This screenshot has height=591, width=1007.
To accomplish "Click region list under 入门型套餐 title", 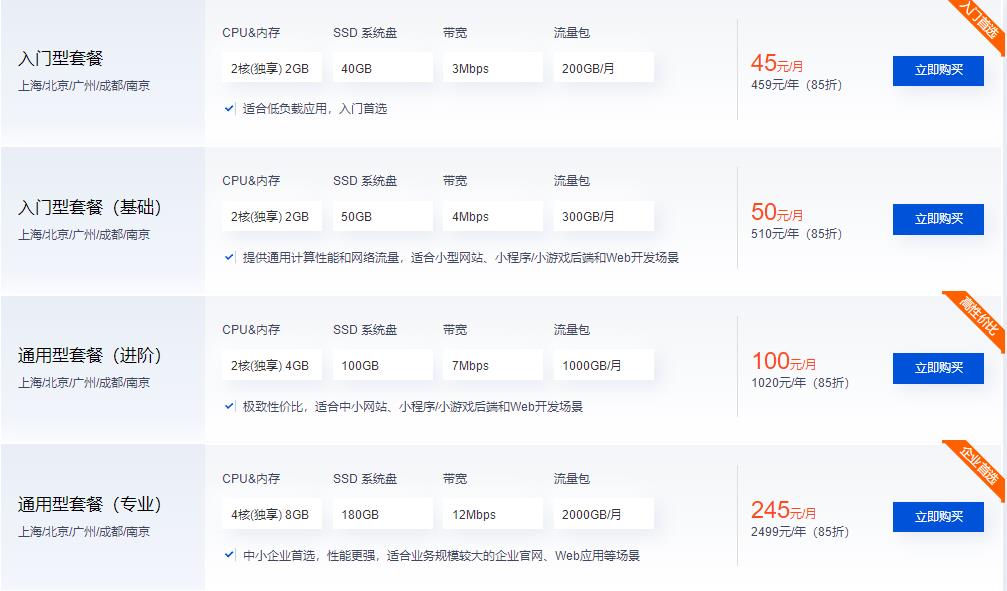I will pyautogui.click(x=83, y=85).
